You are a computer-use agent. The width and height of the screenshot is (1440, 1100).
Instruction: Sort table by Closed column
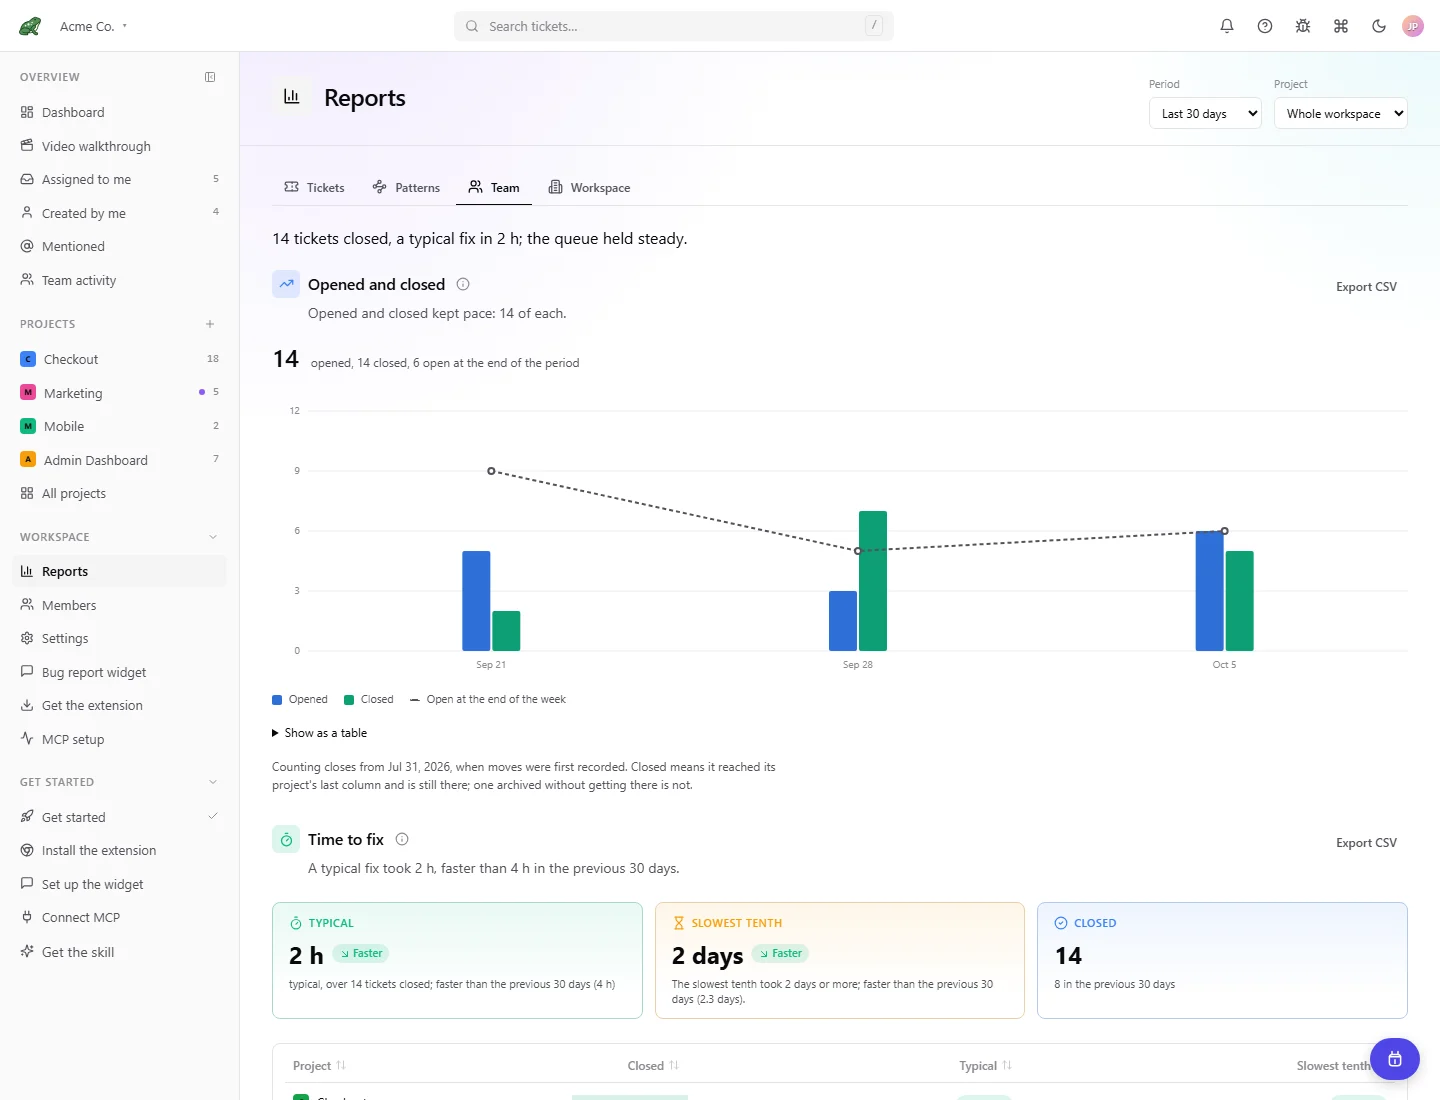653,1066
